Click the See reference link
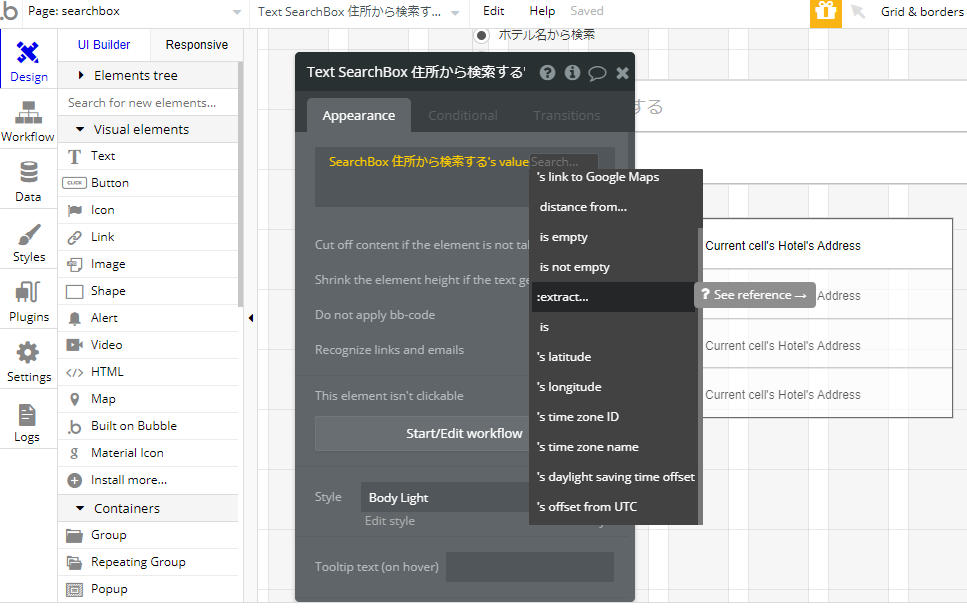967x609 pixels. click(755, 295)
